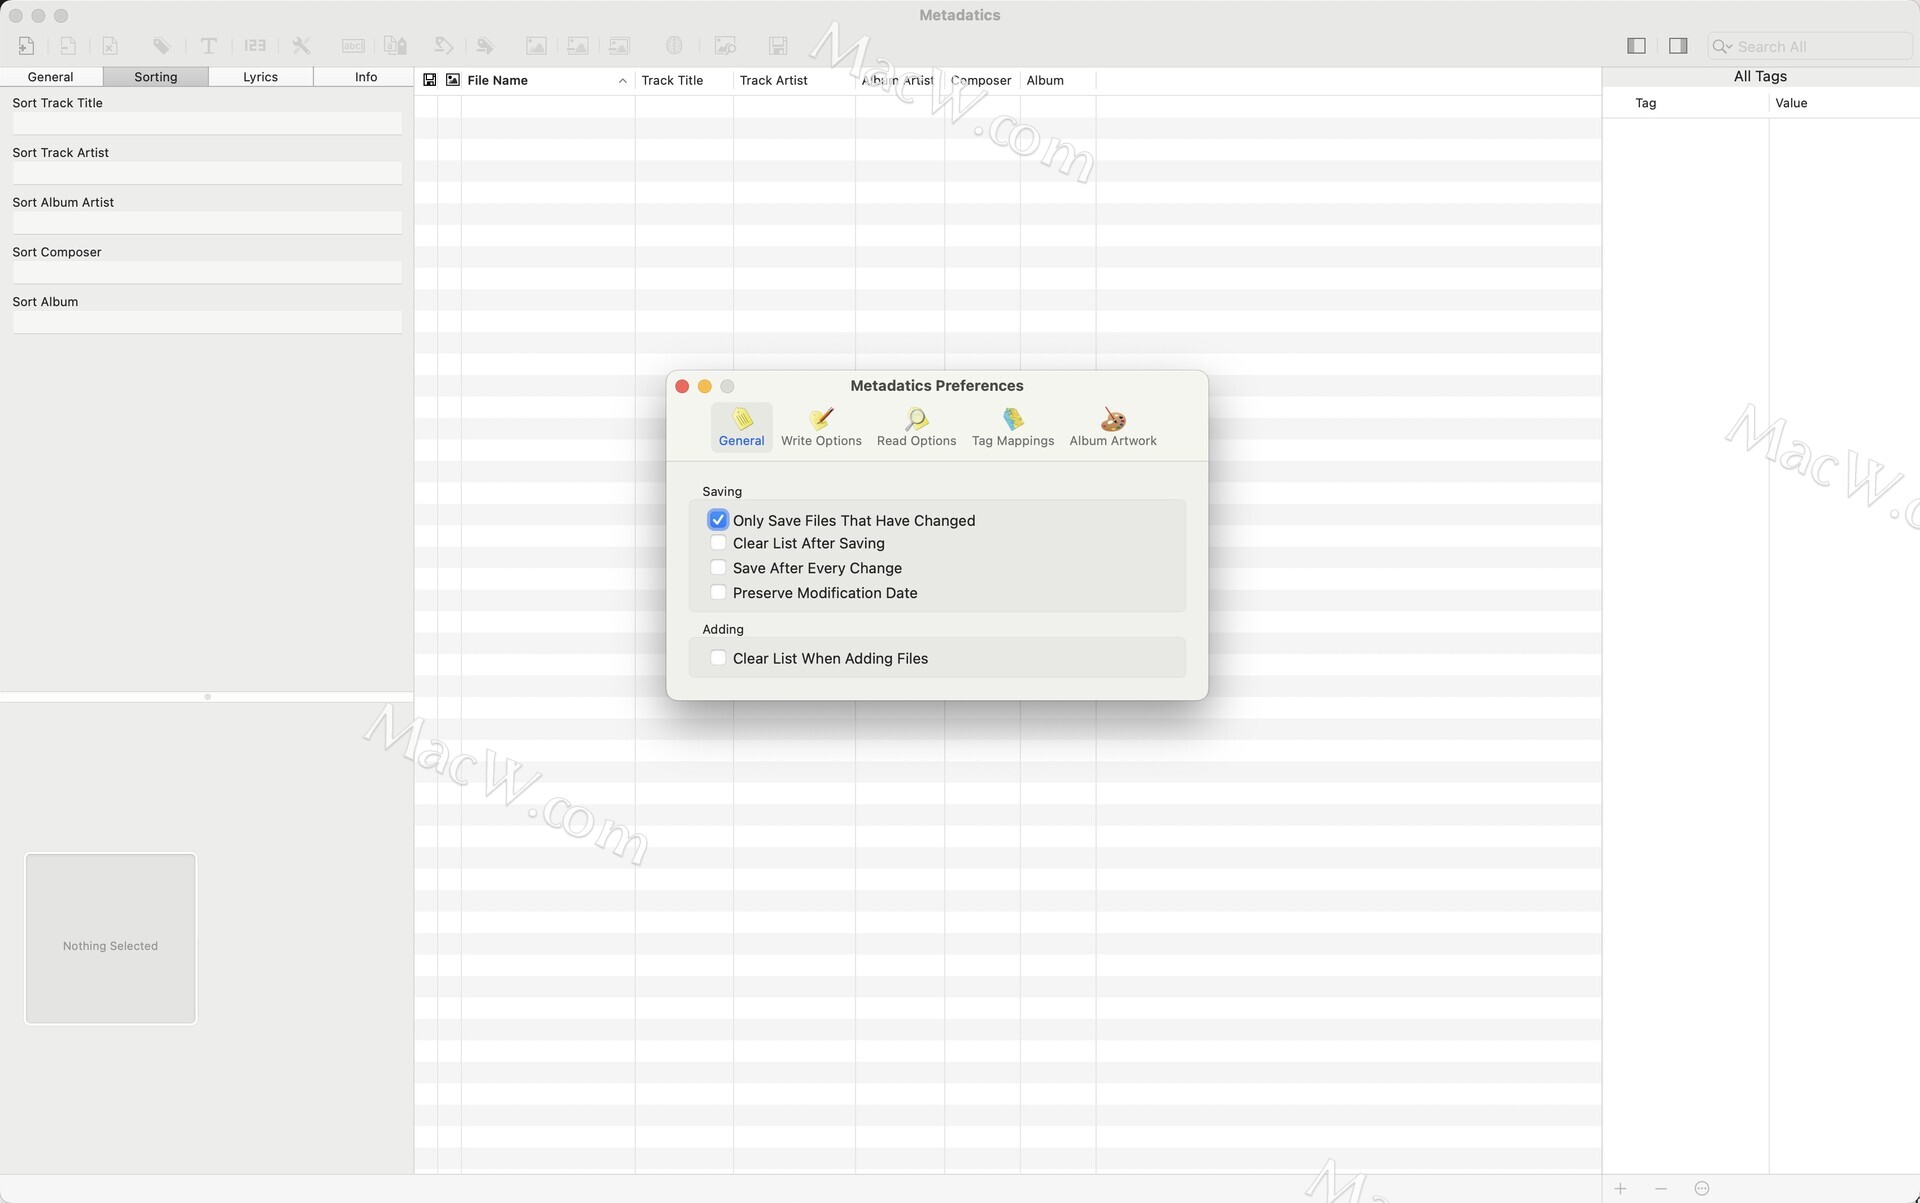Toggle File Name column sort arrow

pyautogui.click(x=622, y=81)
